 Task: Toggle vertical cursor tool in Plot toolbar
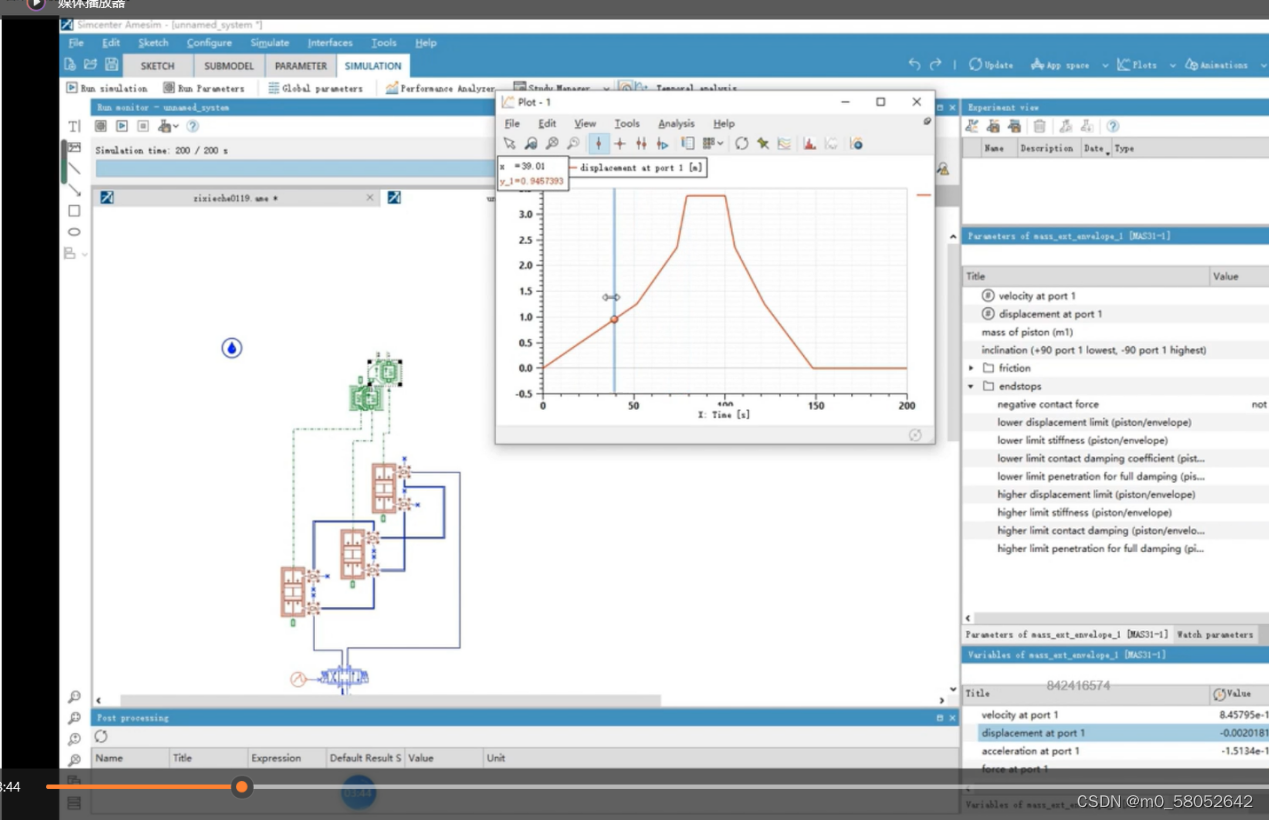coord(598,144)
